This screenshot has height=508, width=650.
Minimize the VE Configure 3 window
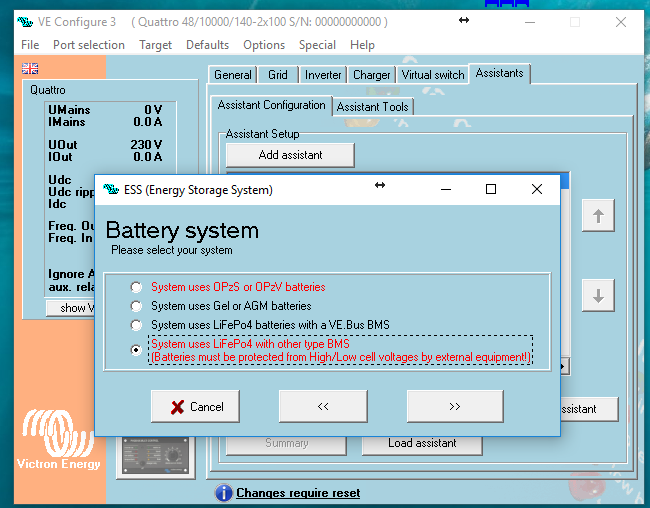pos(530,22)
